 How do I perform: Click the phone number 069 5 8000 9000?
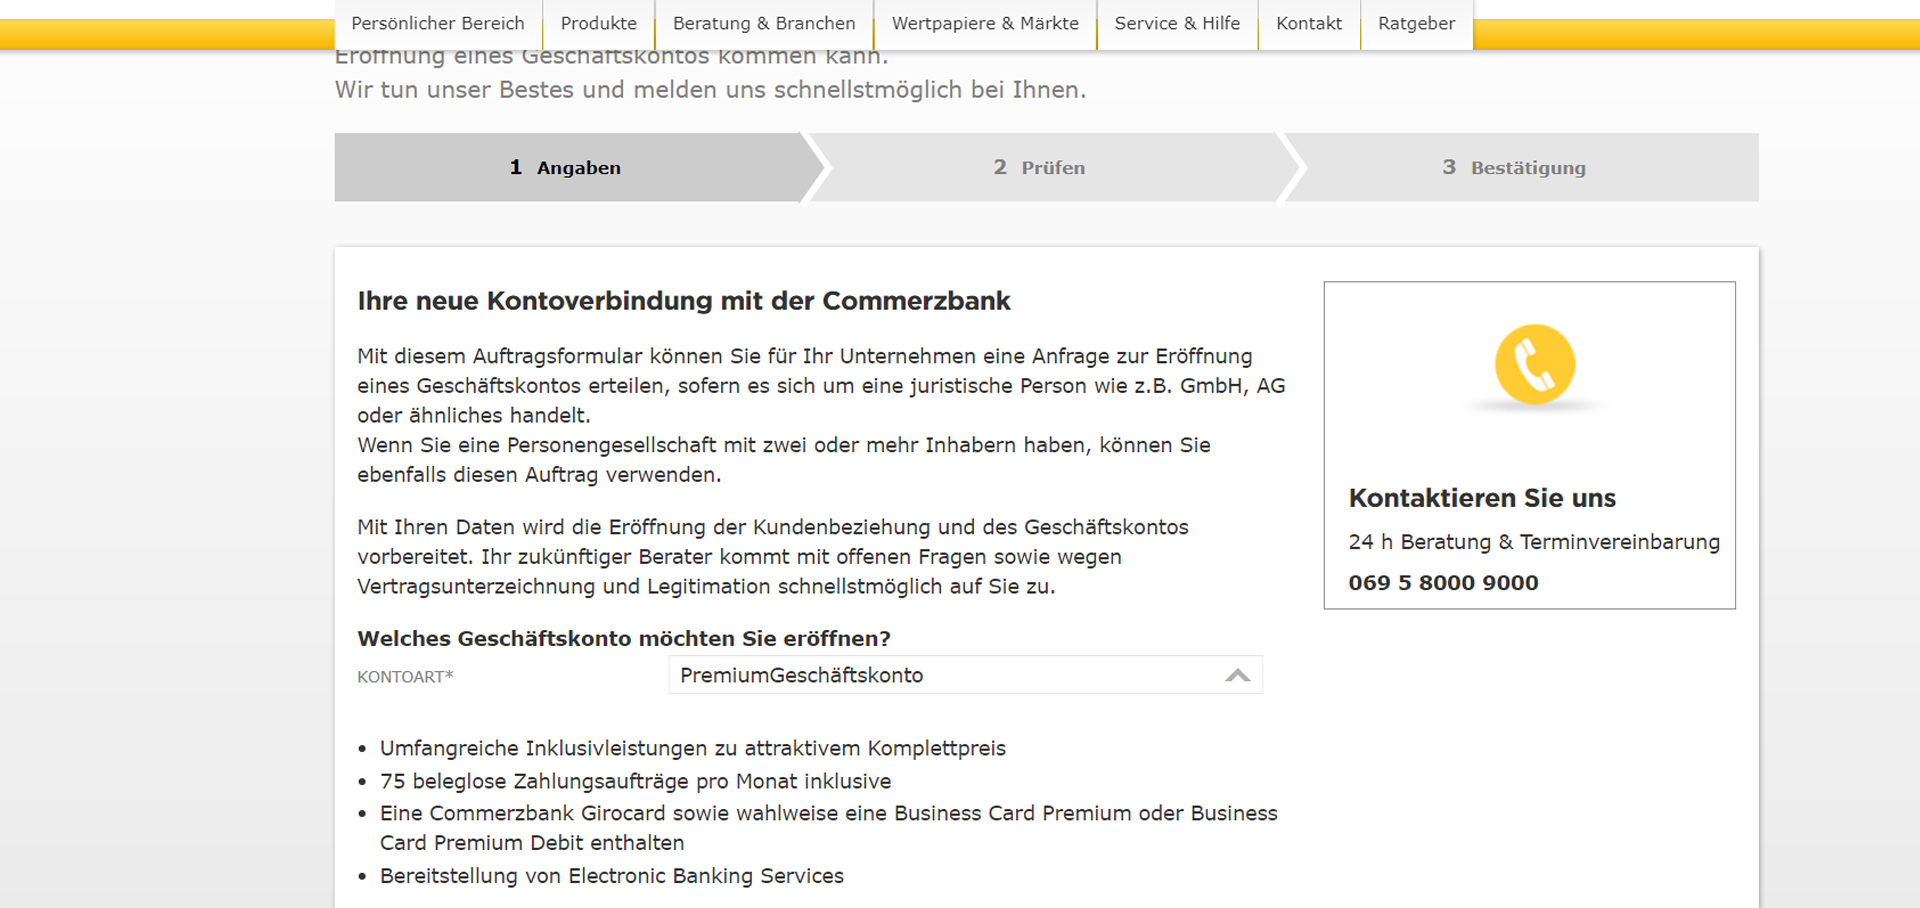(x=1443, y=583)
